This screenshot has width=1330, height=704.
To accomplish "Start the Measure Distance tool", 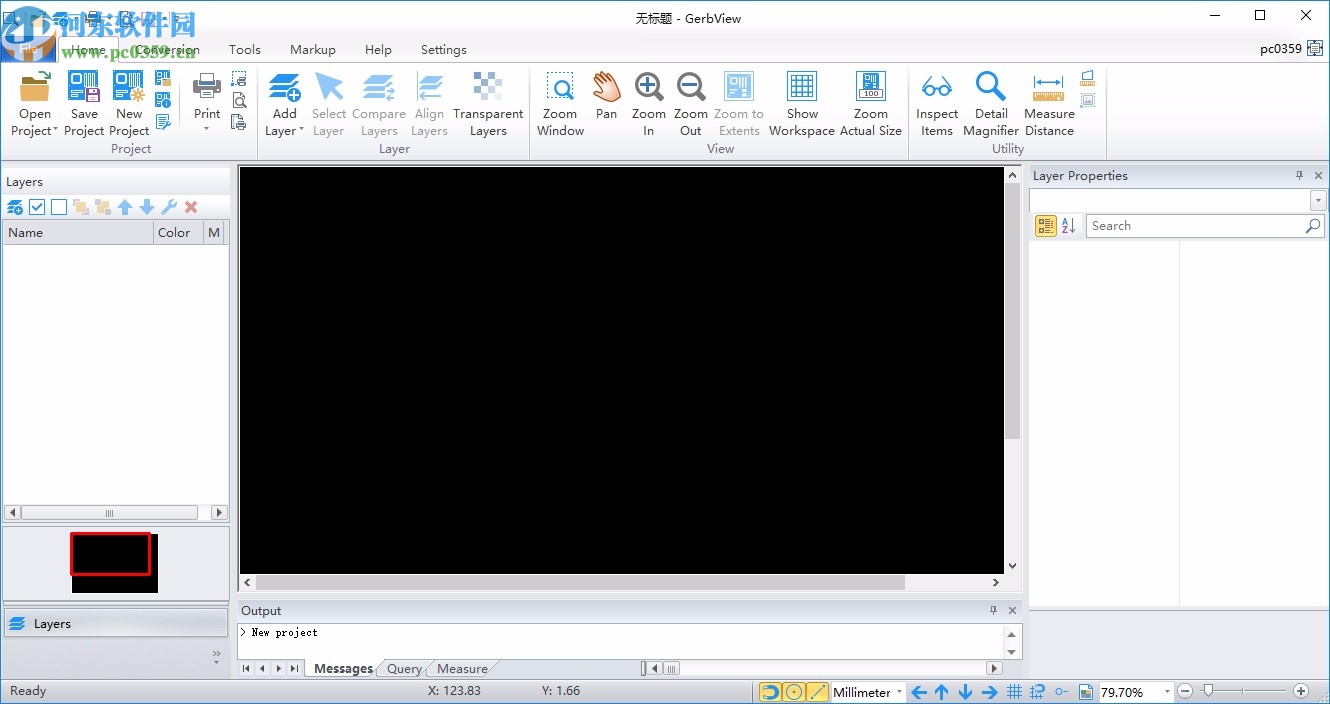I will point(1048,100).
